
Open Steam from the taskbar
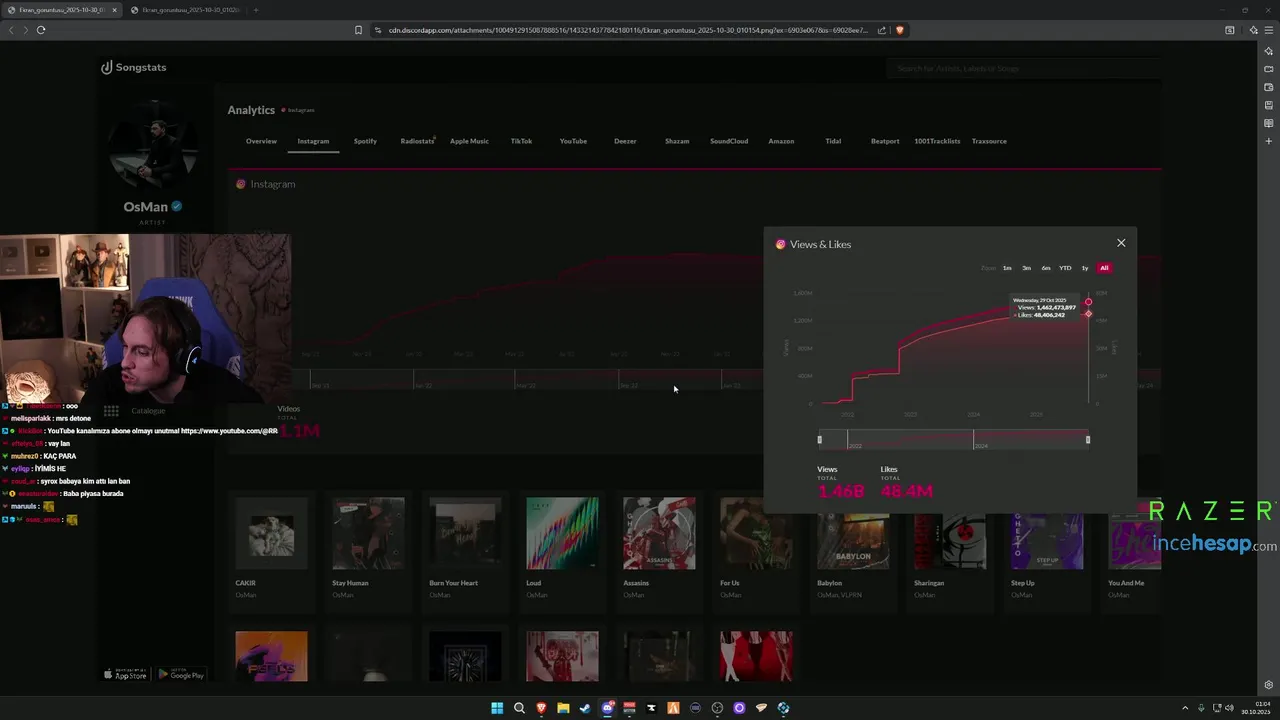pos(585,708)
